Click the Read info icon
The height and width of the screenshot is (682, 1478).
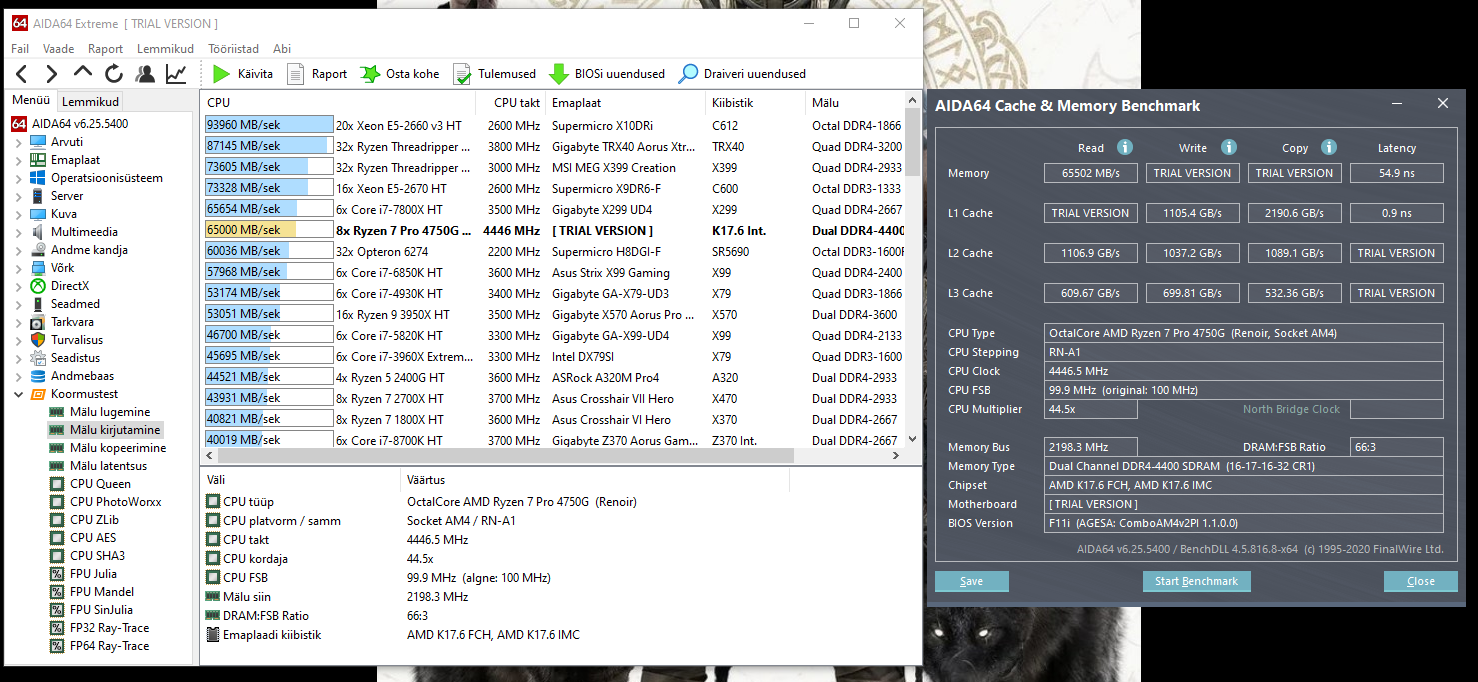(x=1124, y=147)
